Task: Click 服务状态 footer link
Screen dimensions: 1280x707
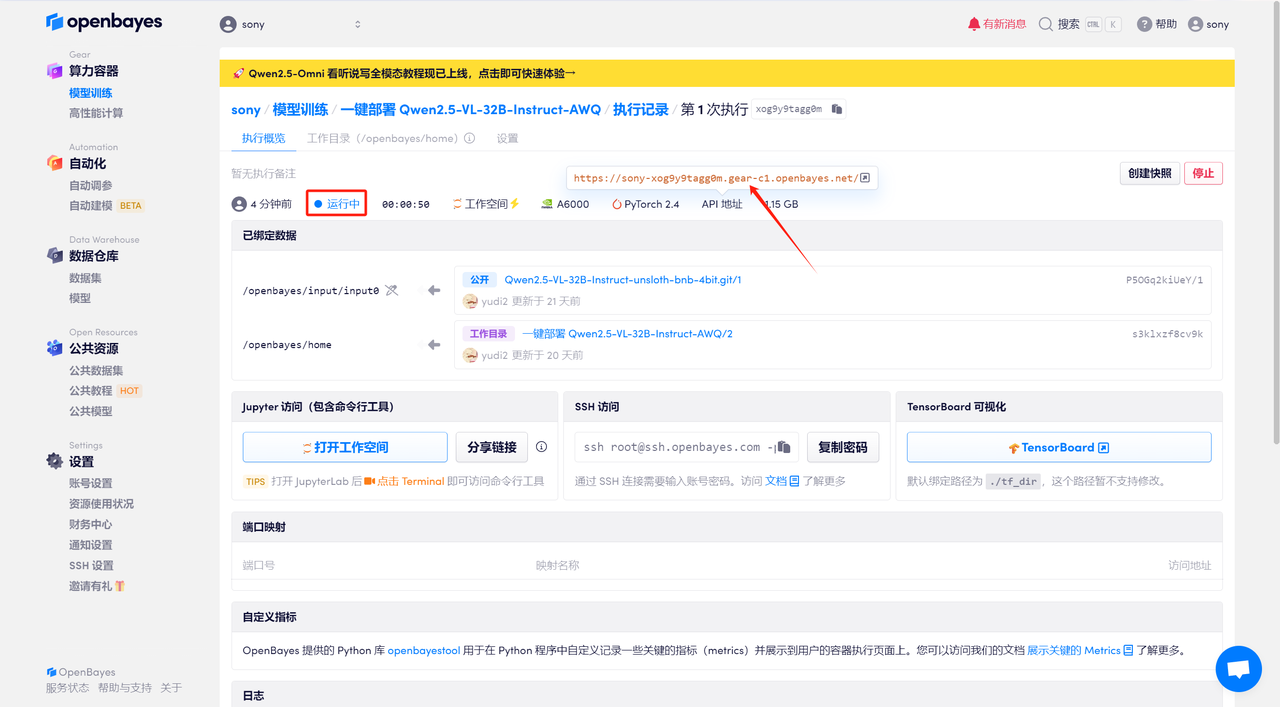Action: (67, 688)
